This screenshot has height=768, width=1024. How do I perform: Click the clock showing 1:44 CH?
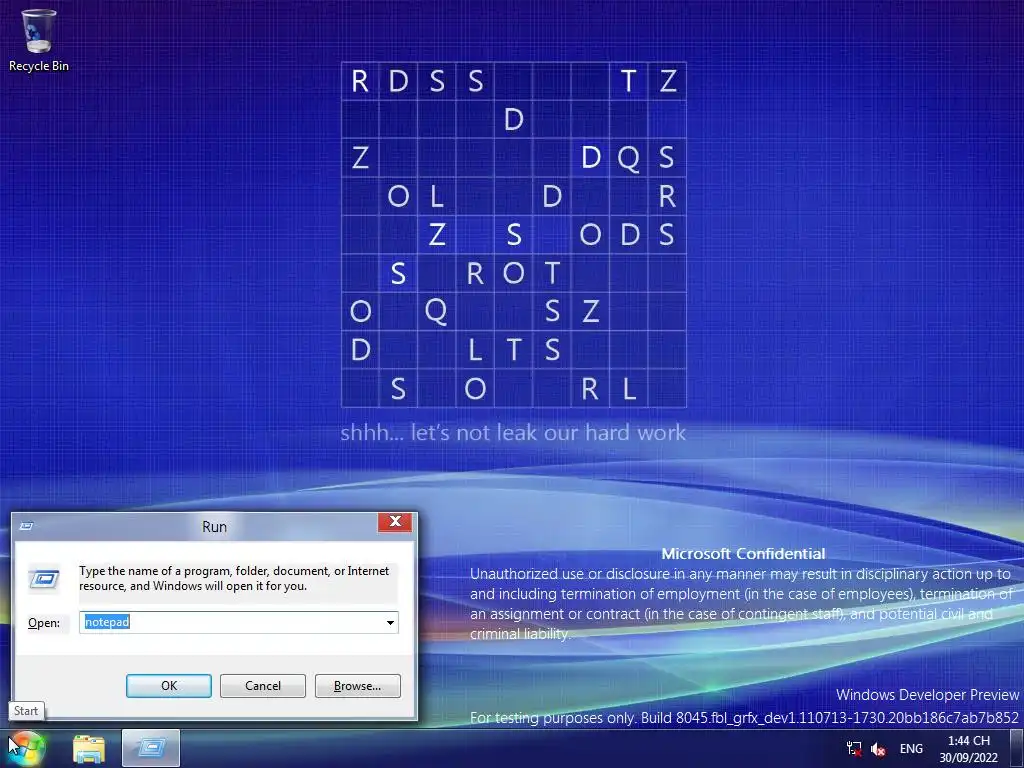(968, 741)
